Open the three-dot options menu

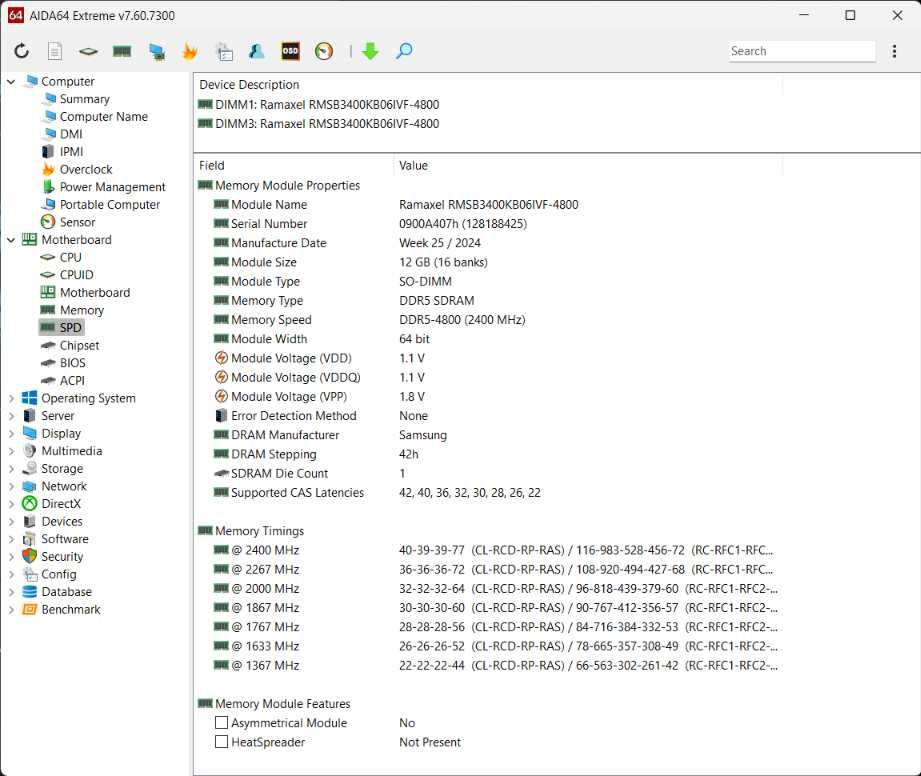pyautogui.click(x=894, y=51)
